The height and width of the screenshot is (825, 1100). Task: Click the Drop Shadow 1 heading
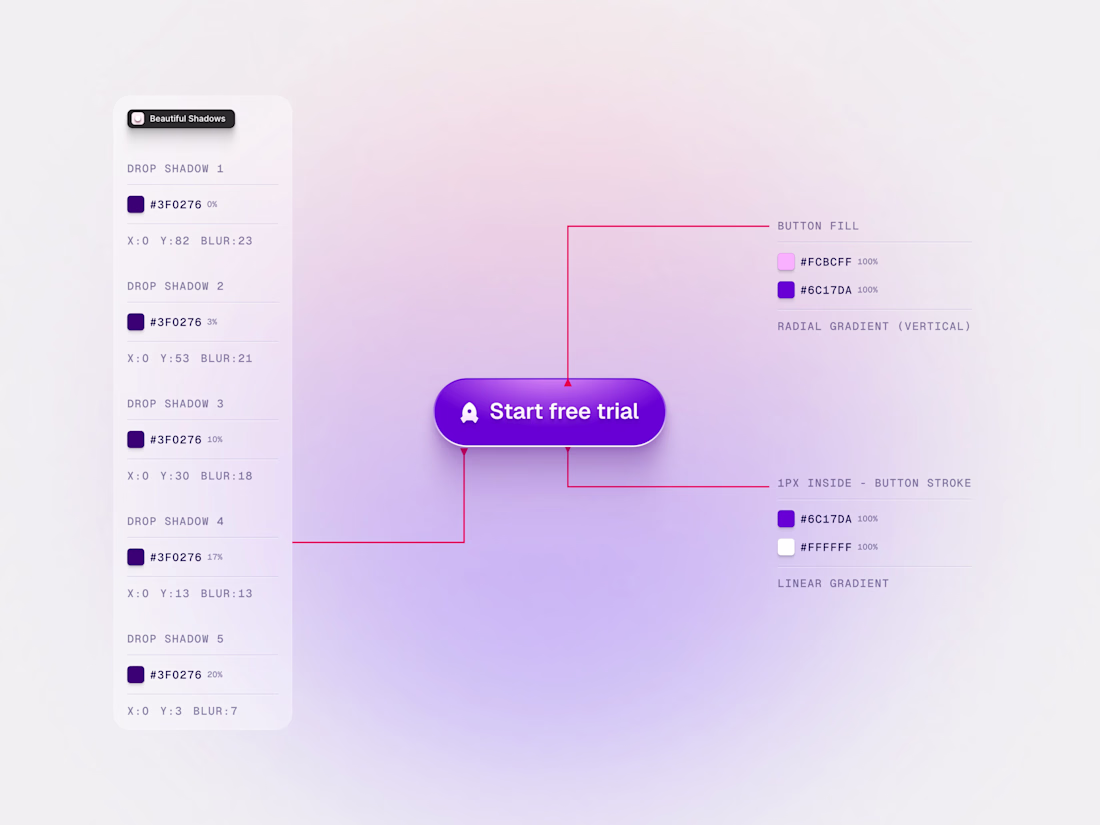pyautogui.click(x=175, y=168)
